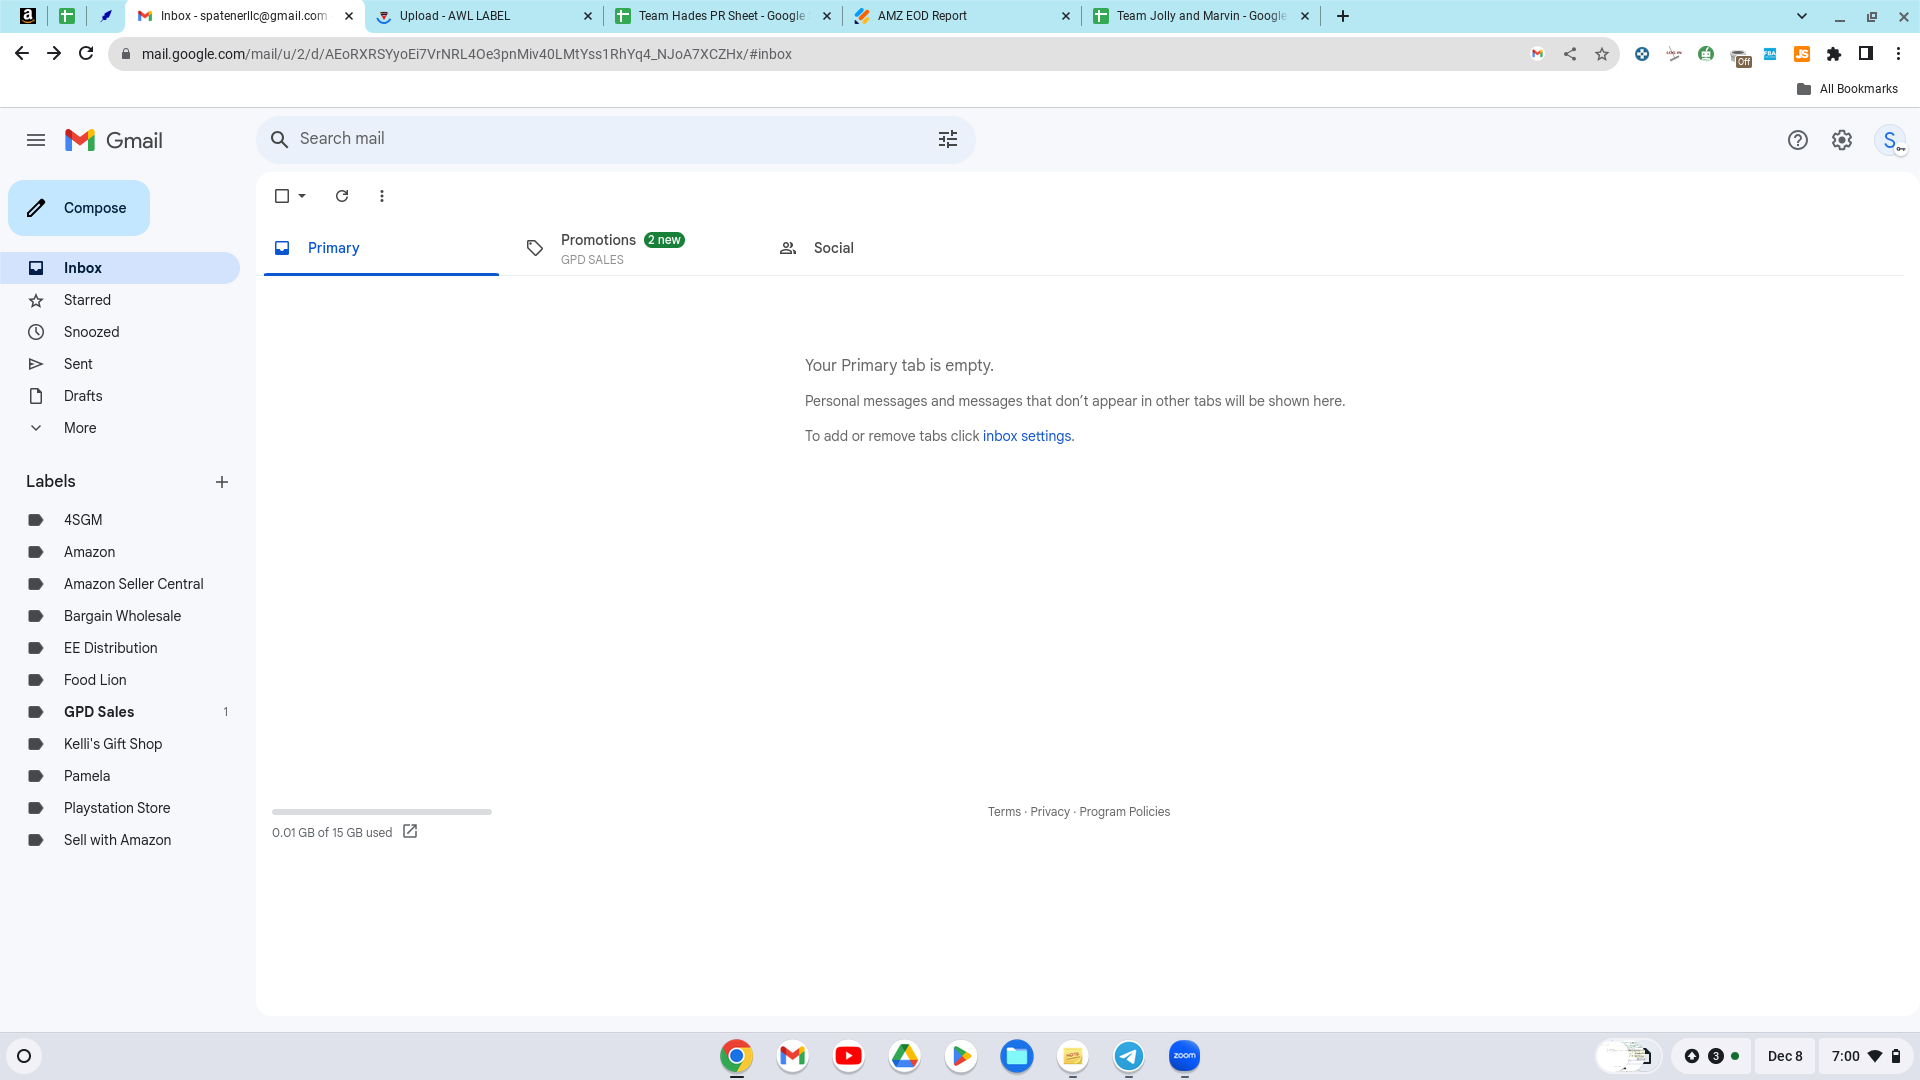Refresh the inbox
Viewport: 1920px width, 1080px height.
tap(342, 196)
